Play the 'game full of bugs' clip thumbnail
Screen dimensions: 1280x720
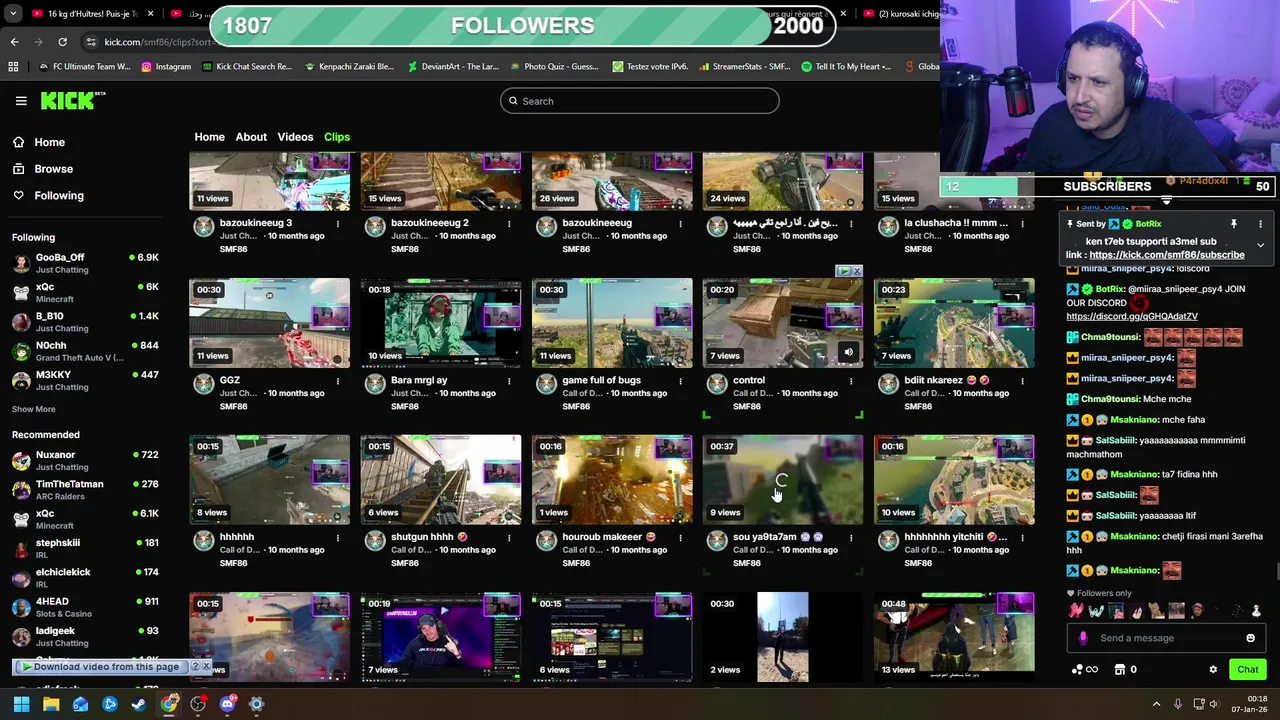(612, 323)
